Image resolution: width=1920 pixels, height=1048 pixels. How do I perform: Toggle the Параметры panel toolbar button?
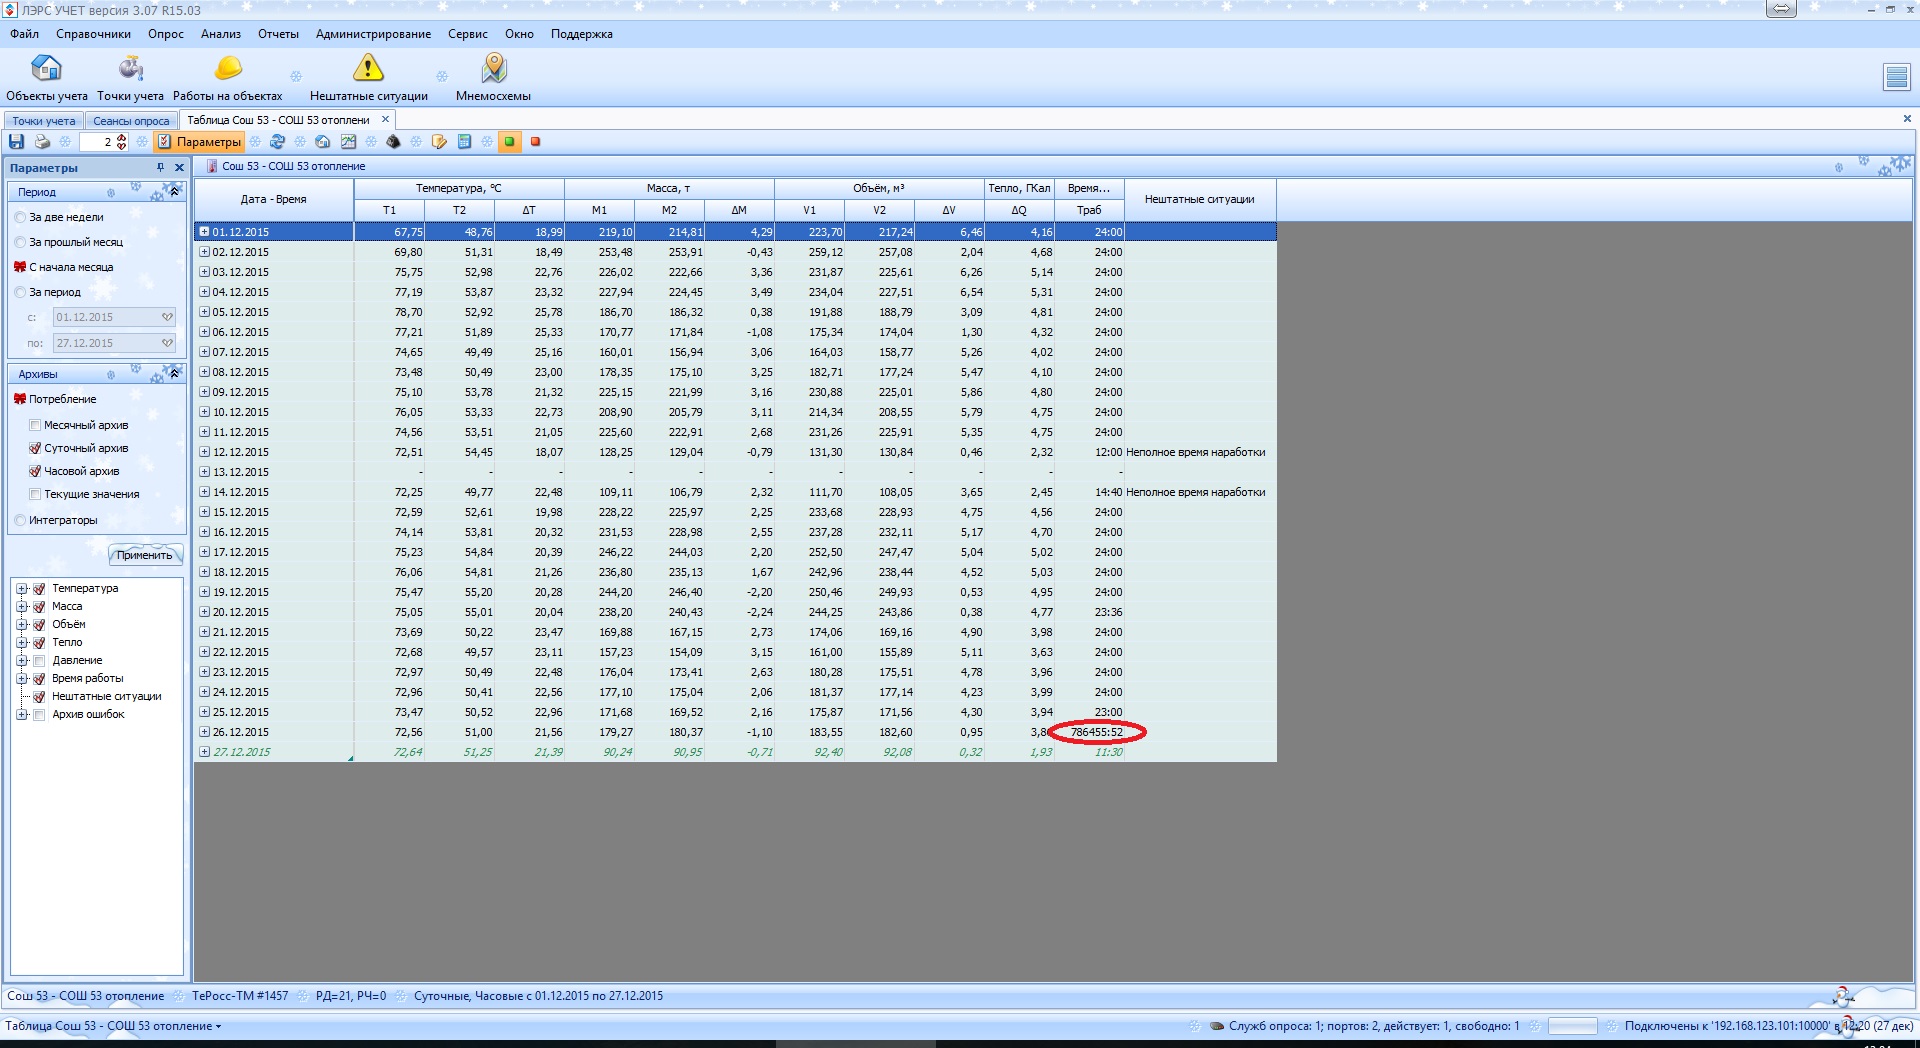(x=200, y=142)
